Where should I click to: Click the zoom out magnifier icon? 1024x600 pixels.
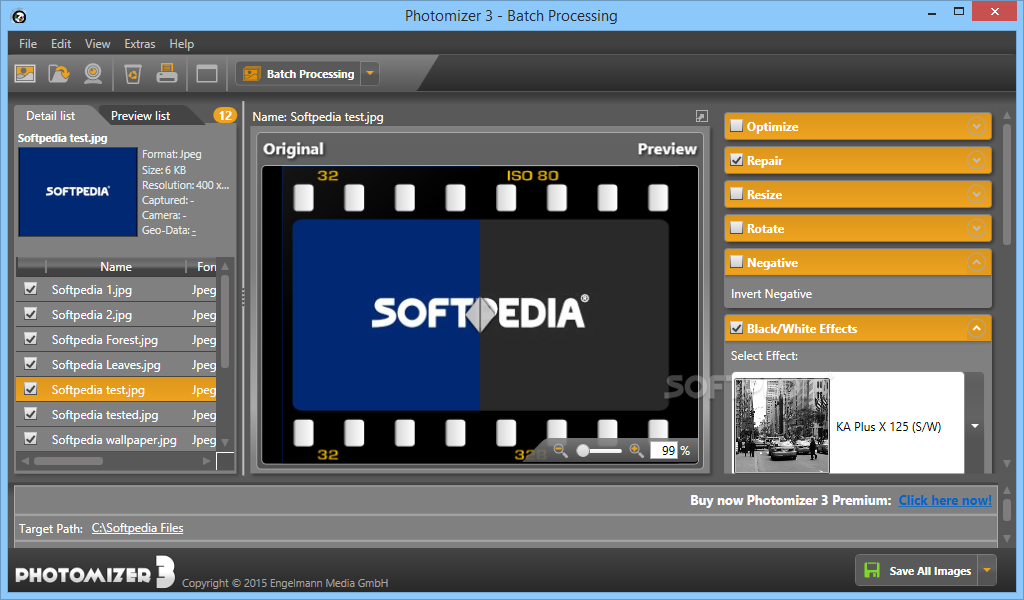pos(560,450)
